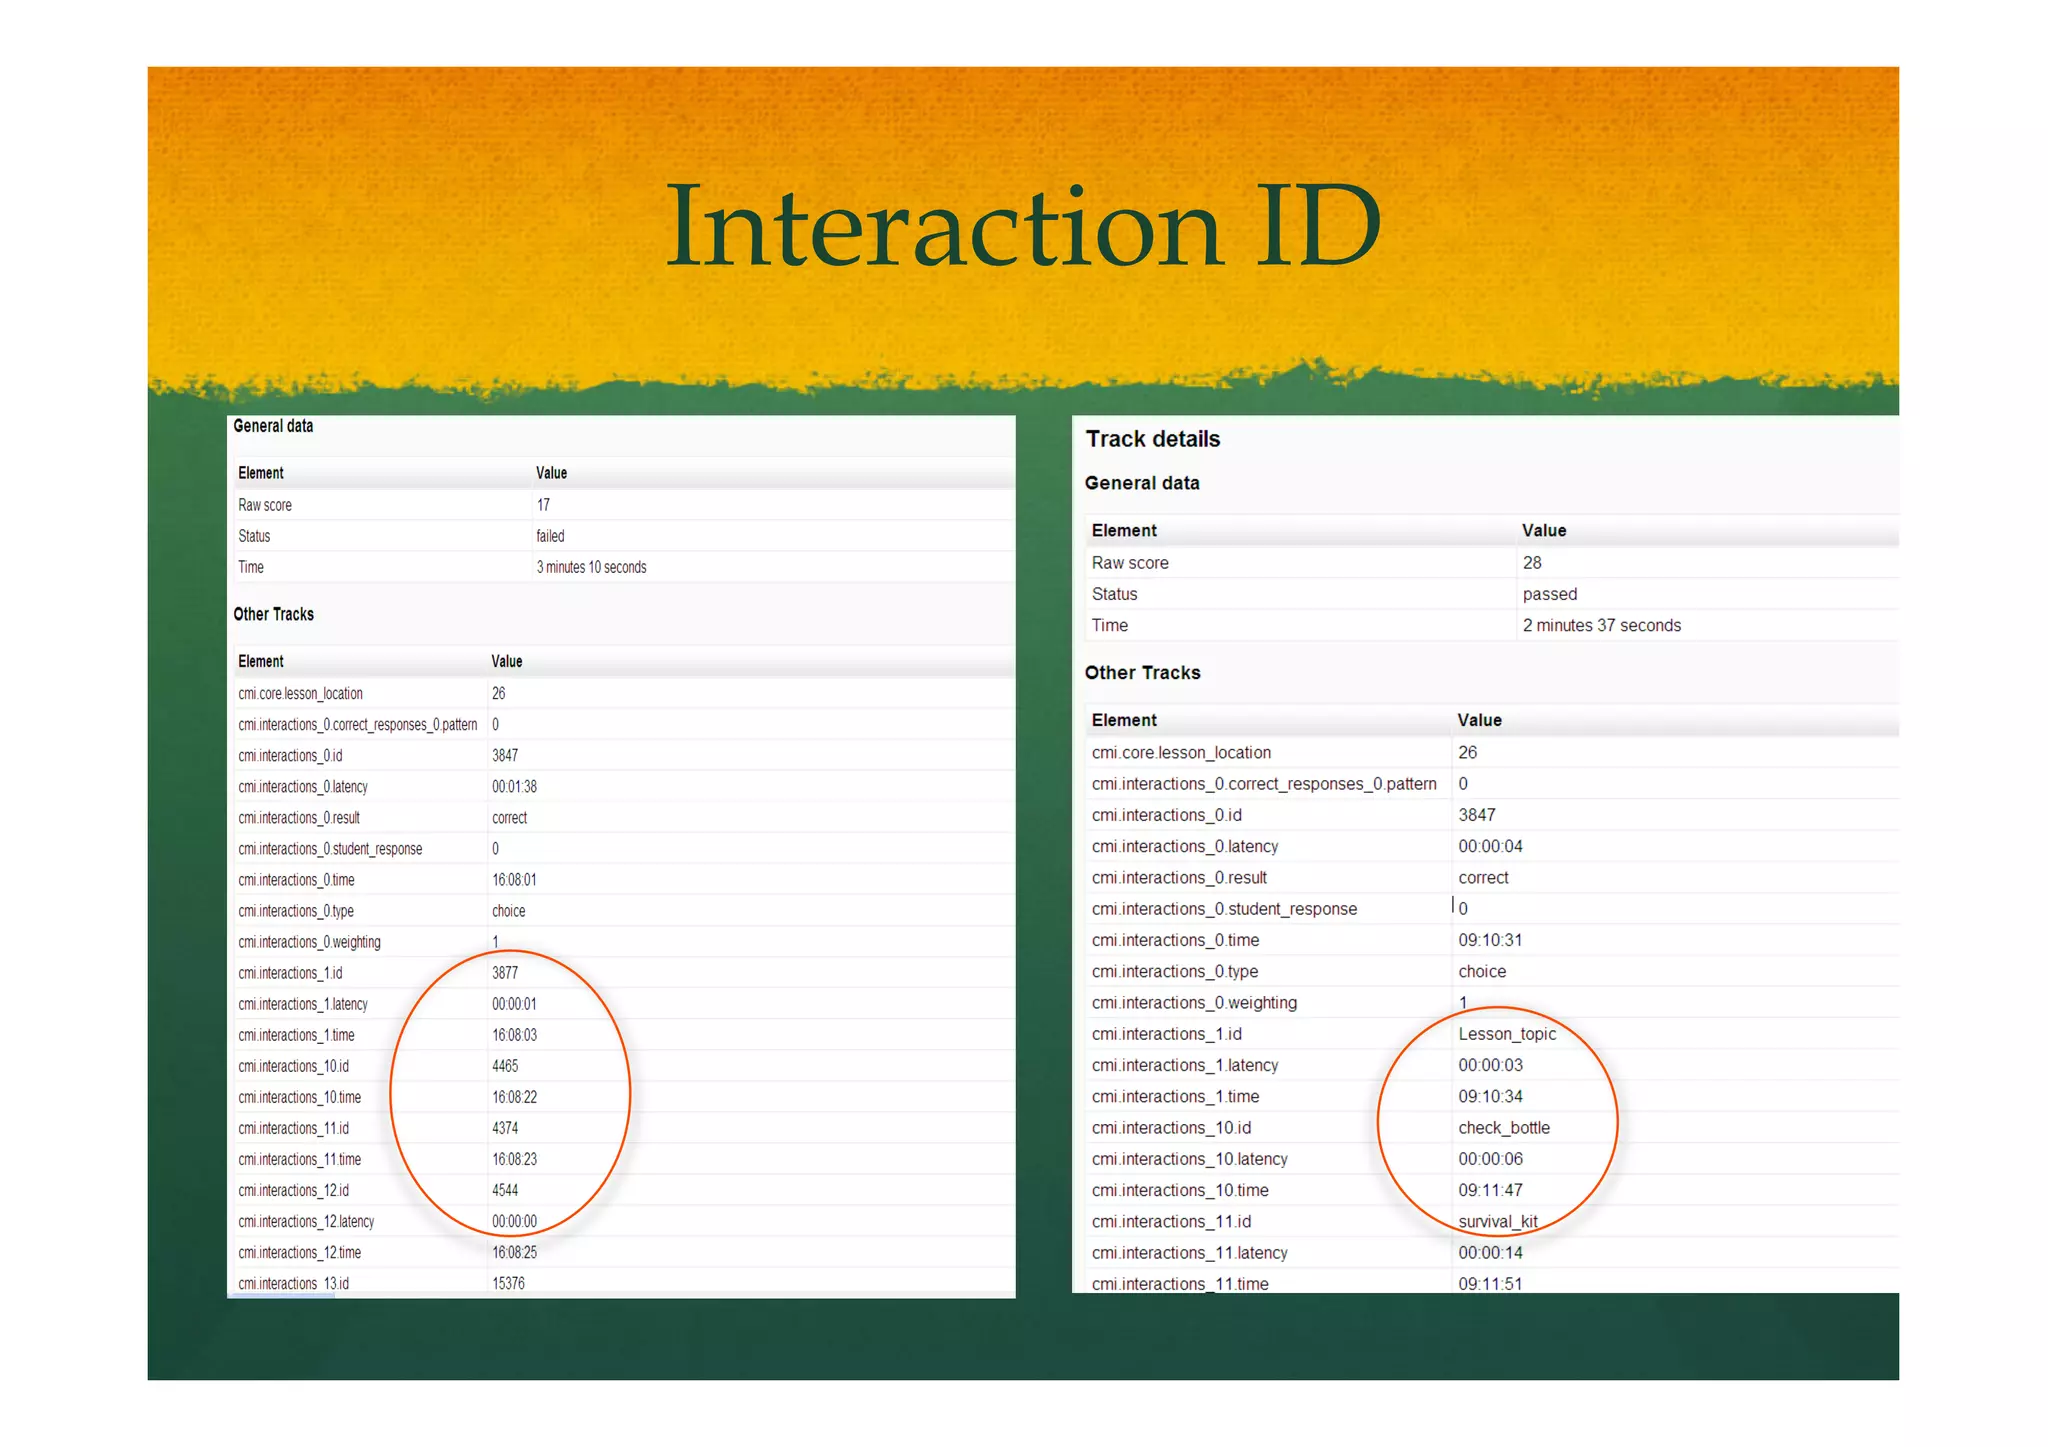Click the time value '09:11:51'
Viewport: 2048px width, 1447px height.
(1490, 1283)
